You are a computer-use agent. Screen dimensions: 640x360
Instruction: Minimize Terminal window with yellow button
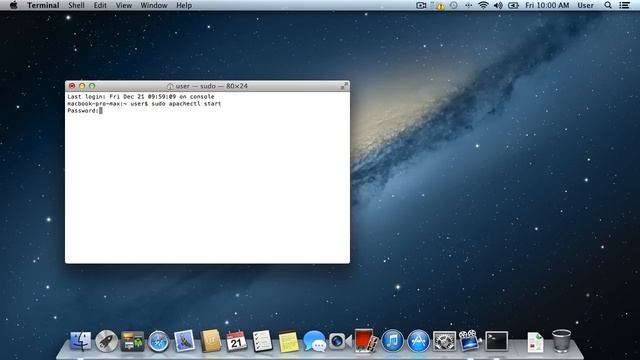click(82, 86)
